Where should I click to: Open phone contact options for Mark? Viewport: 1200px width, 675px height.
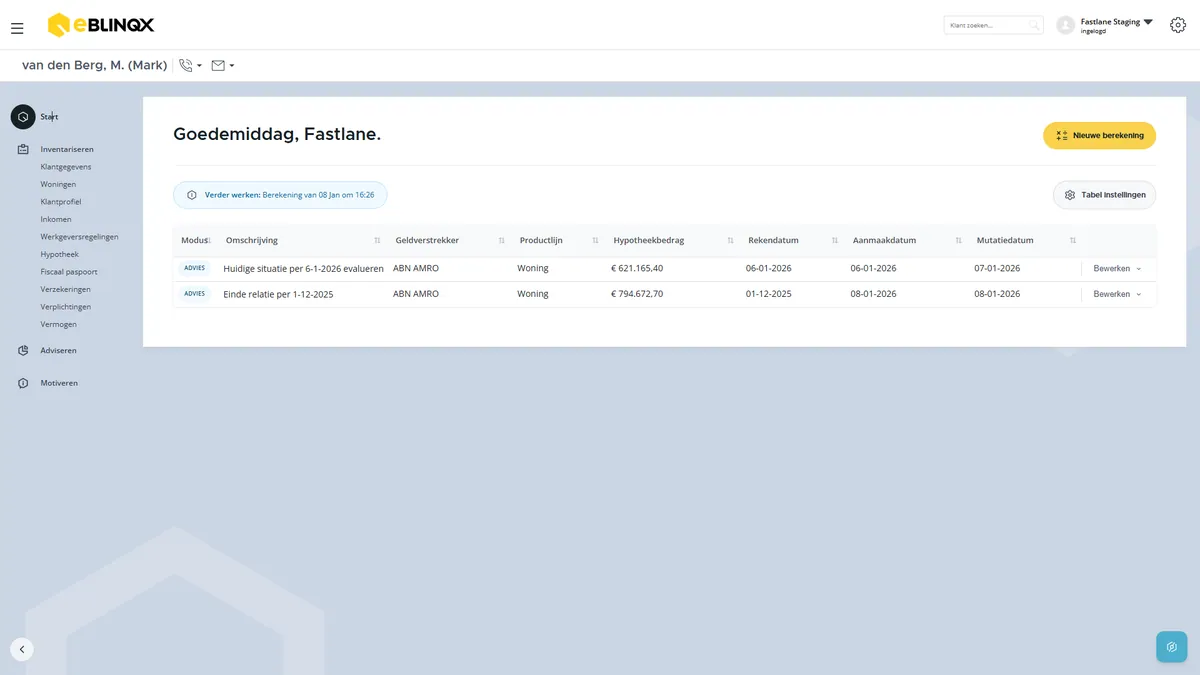click(190, 66)
